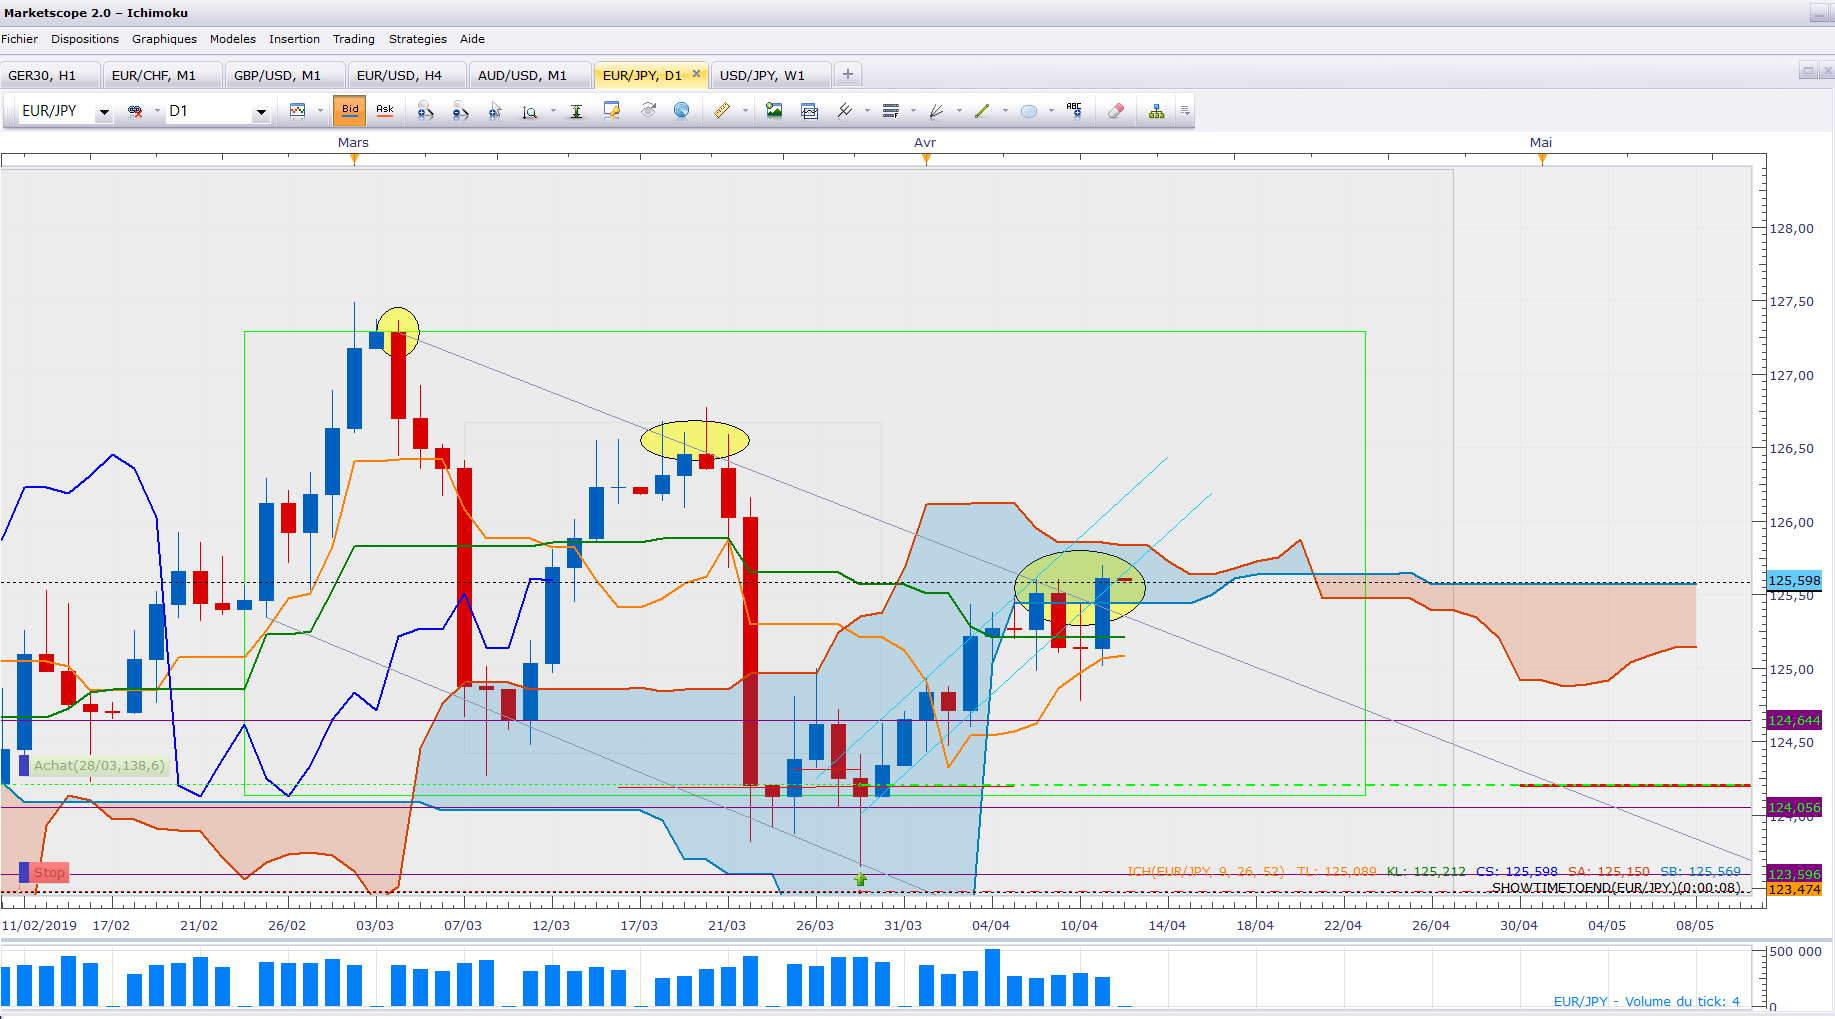The height and width of the screenshot is (1019, 1835).
Task: Click the vertical scale fit icon
Action: [x=576, y=111]
